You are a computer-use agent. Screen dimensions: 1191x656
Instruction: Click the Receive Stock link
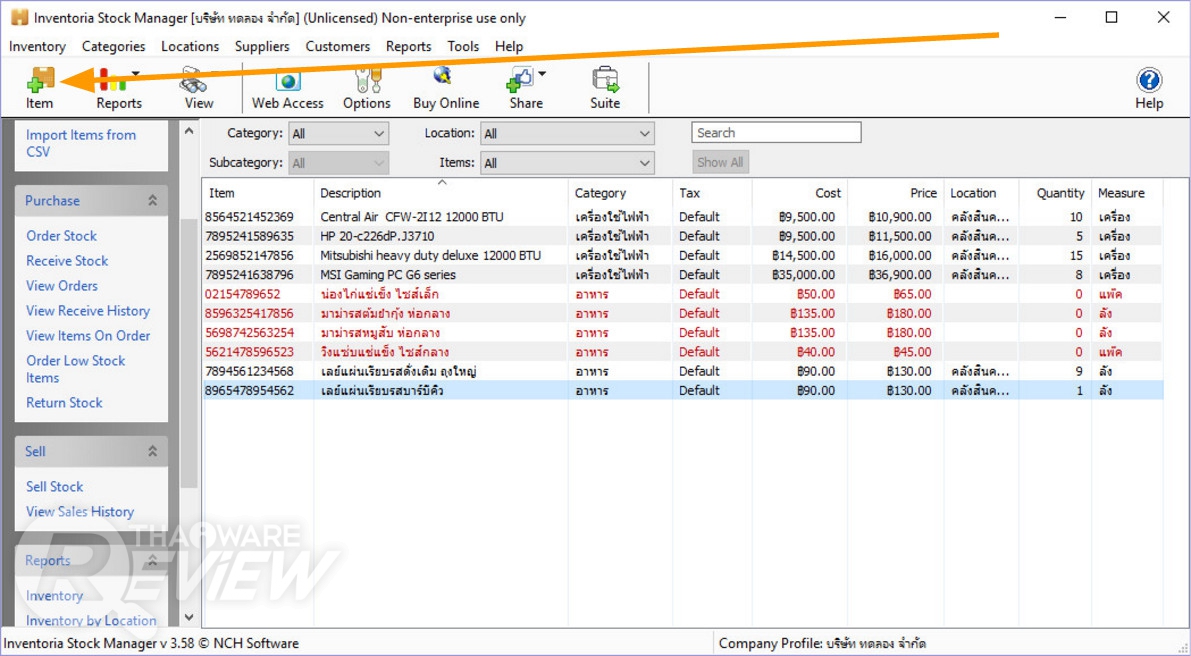click(67, 261)
